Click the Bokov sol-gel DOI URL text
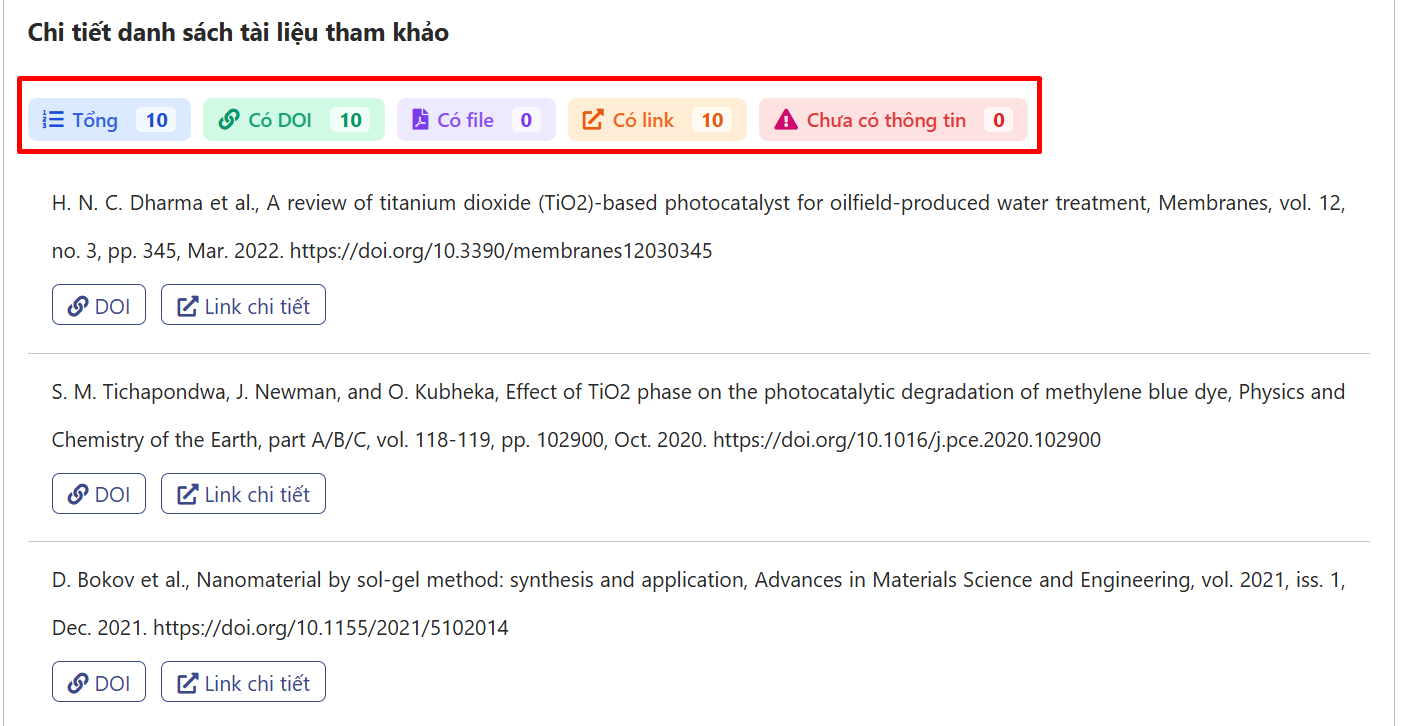This screenshot has width=1407, height=726. pos(330,628)
